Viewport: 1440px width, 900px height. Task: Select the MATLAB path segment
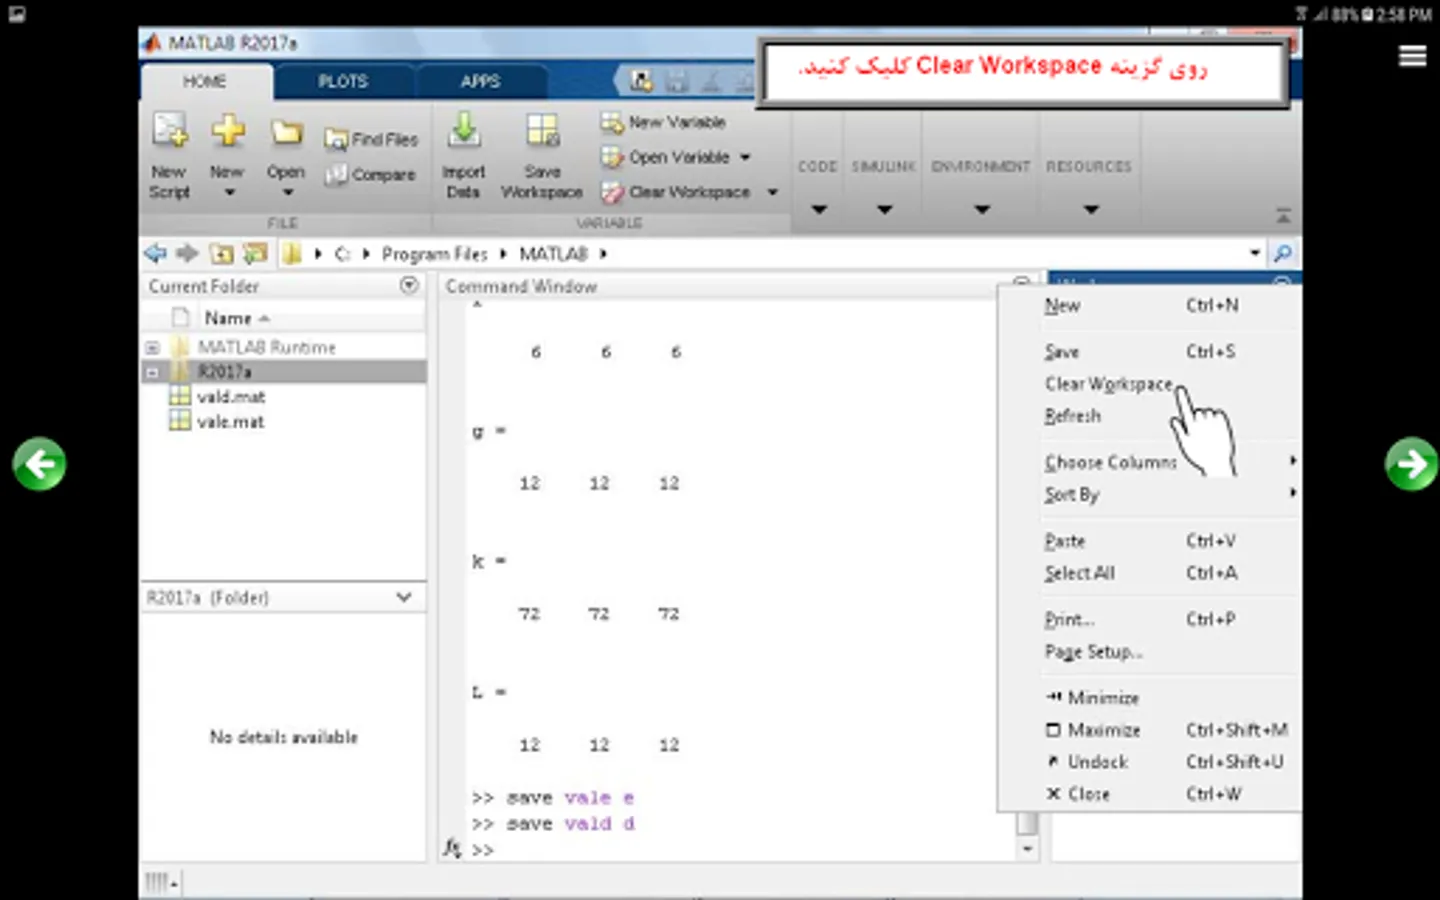[553, 254]
